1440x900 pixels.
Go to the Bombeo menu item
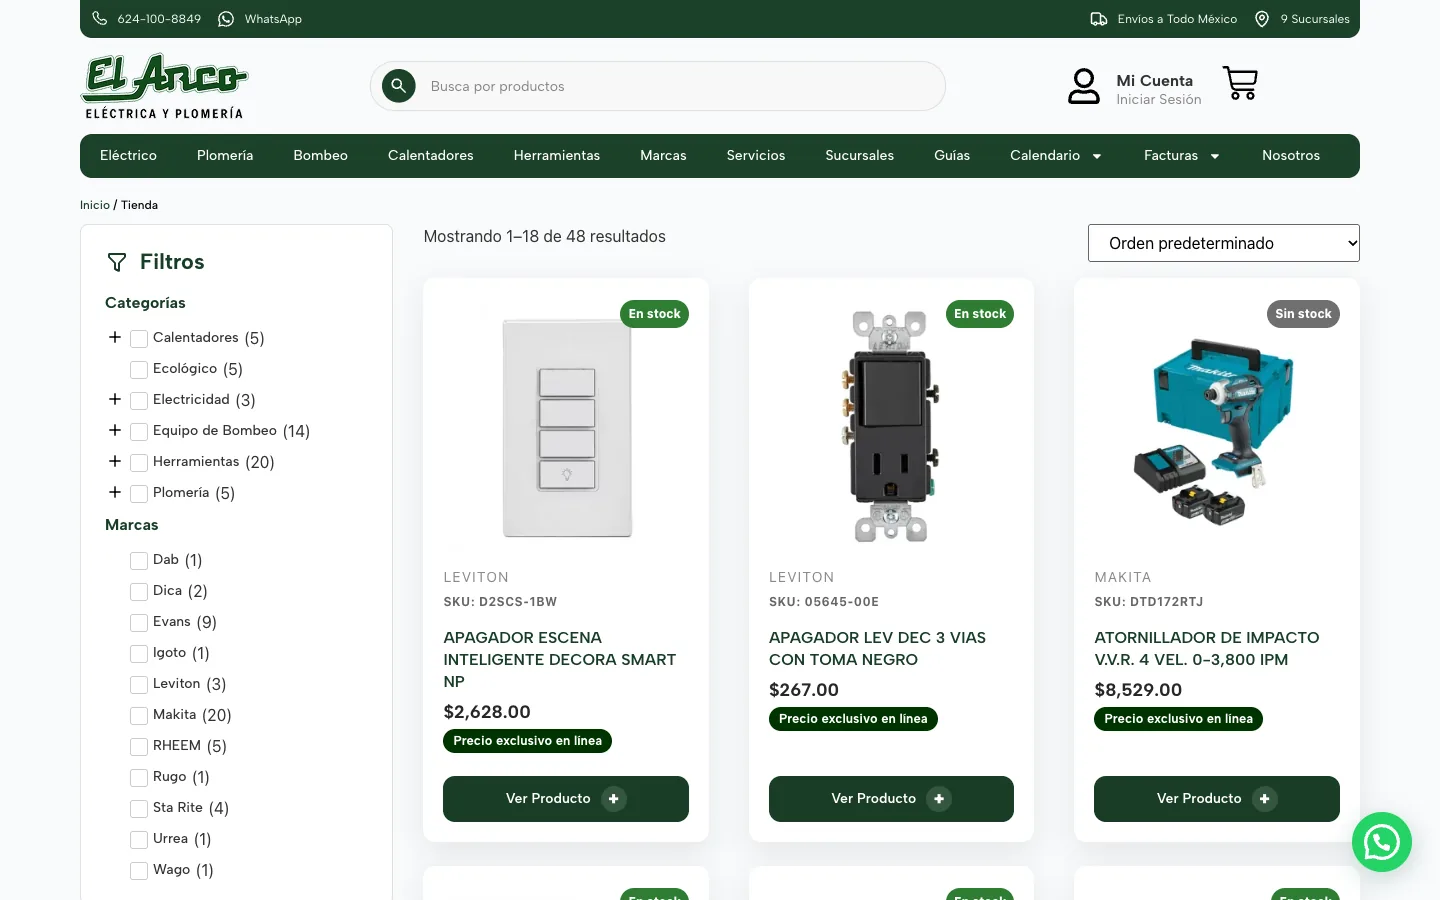321,156
